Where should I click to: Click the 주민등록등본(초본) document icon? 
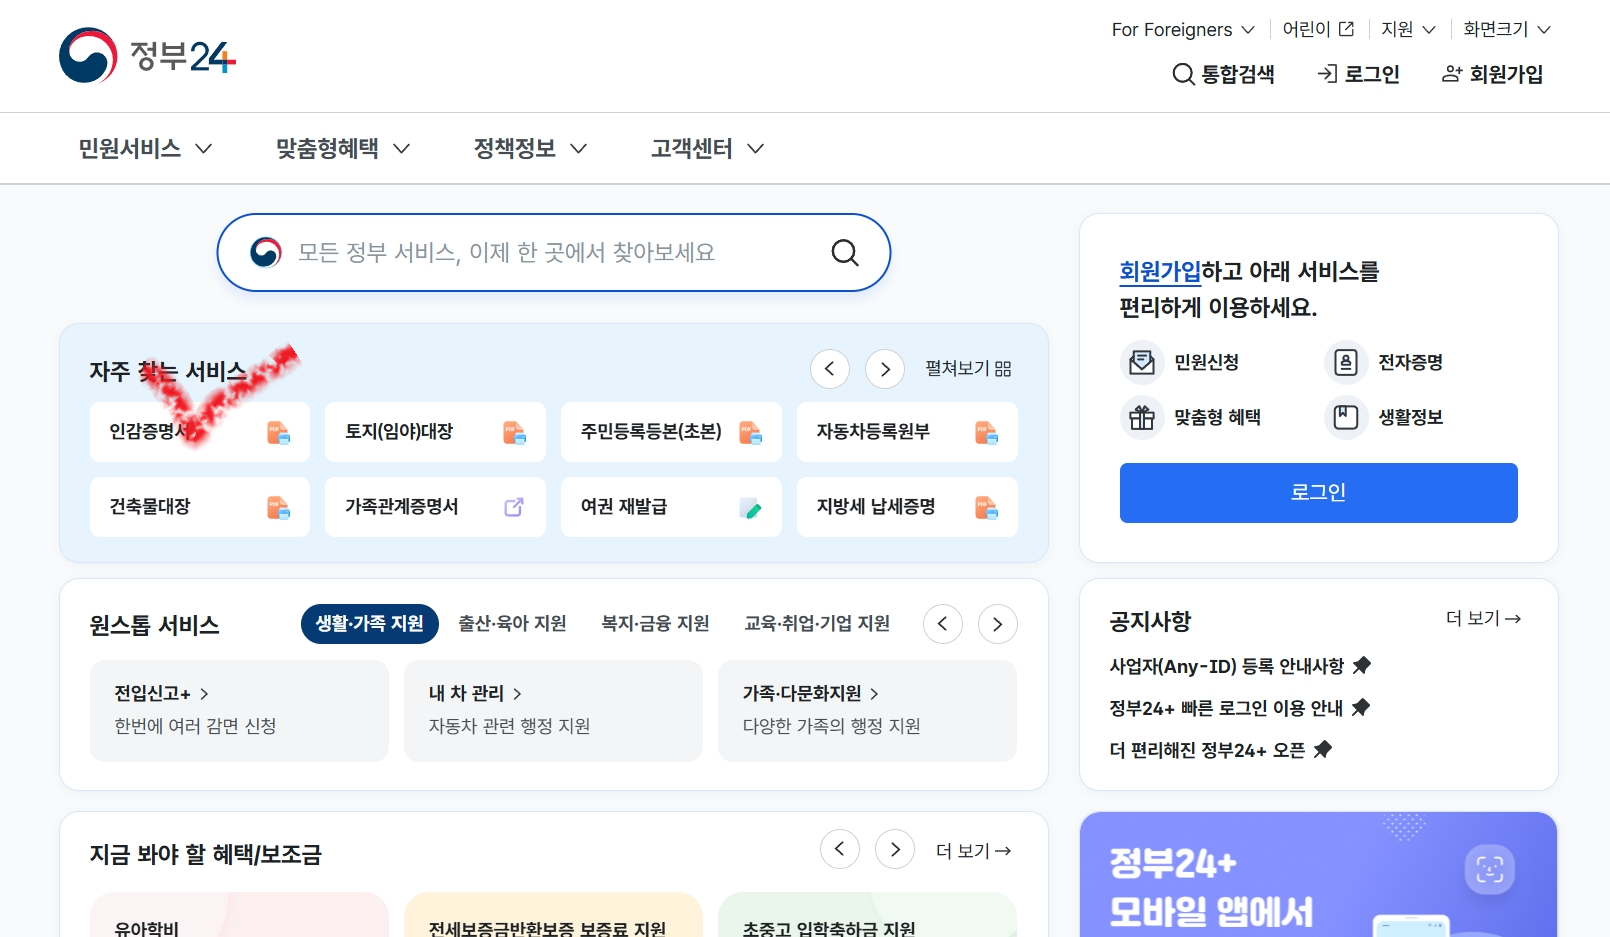[x=750, y=432]
